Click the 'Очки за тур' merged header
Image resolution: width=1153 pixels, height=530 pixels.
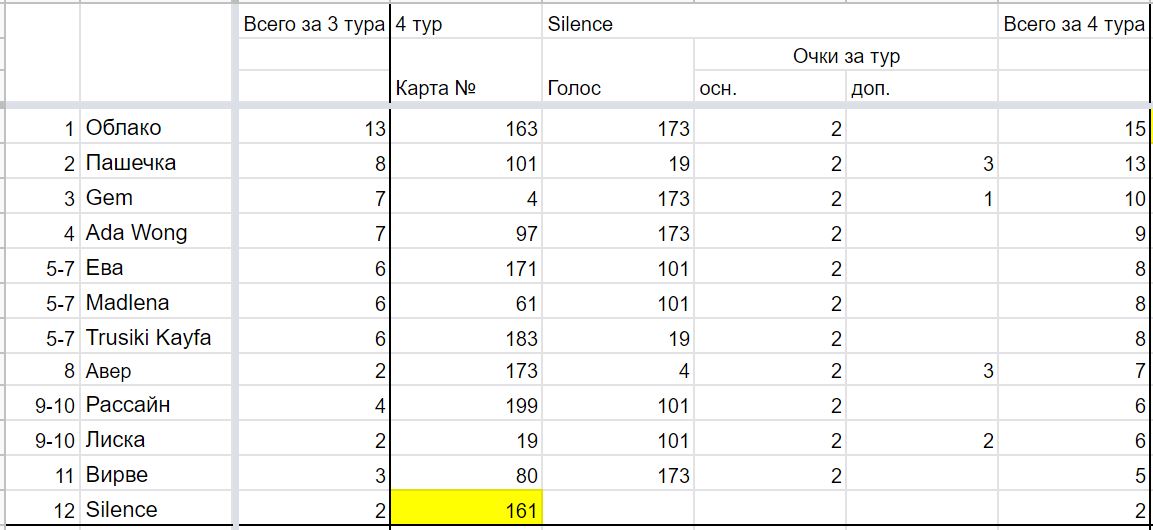(846, 56)
